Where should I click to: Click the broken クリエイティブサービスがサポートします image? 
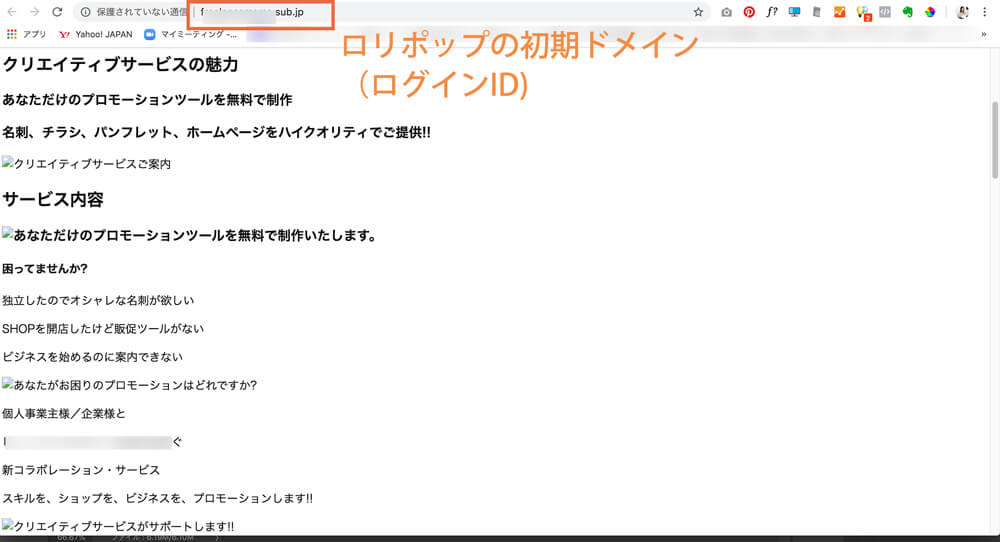(118, 526)
